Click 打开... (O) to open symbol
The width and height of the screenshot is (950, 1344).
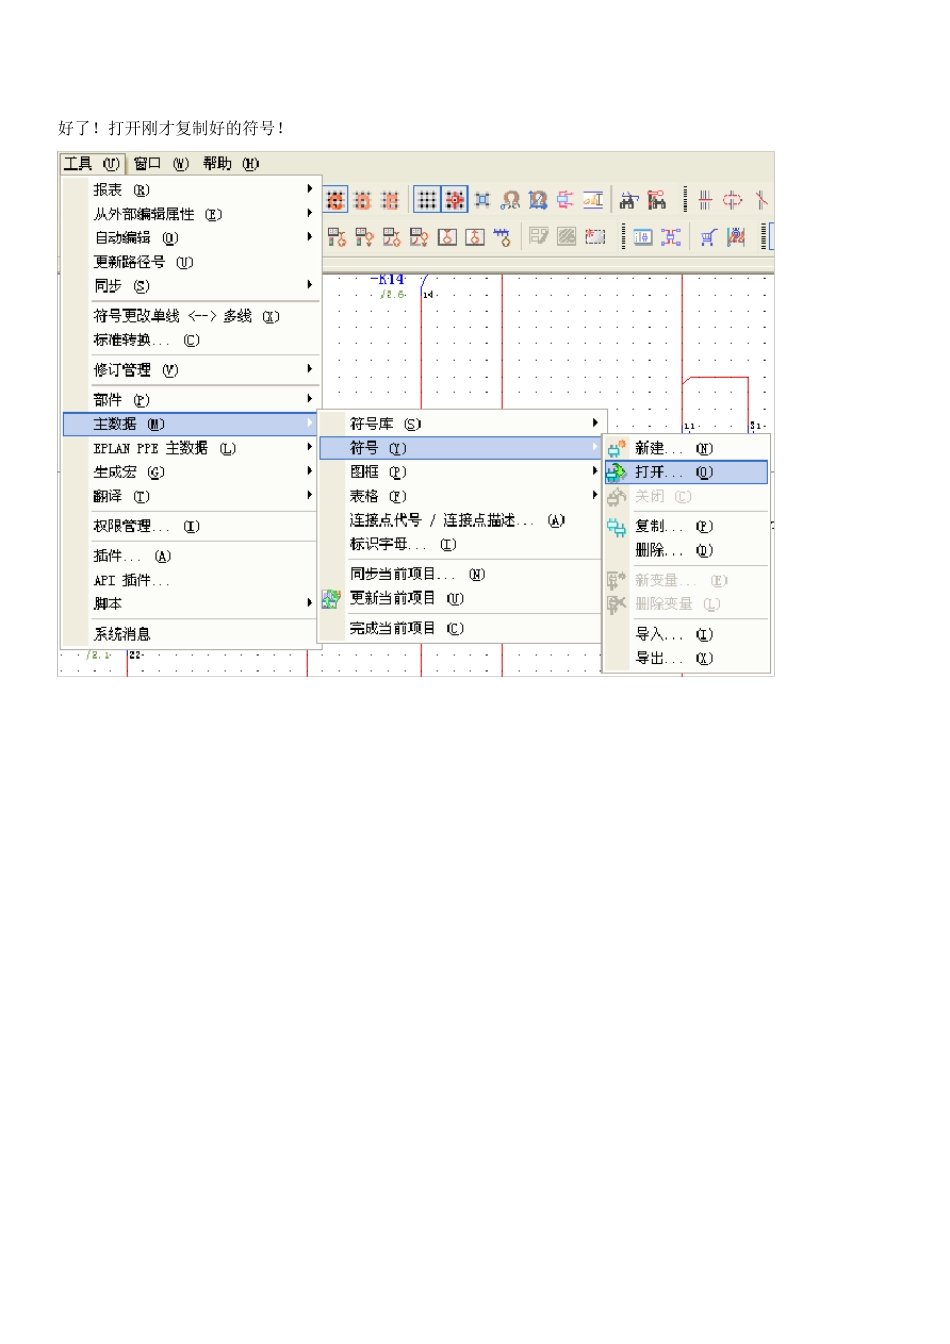(x=686, y=472)
